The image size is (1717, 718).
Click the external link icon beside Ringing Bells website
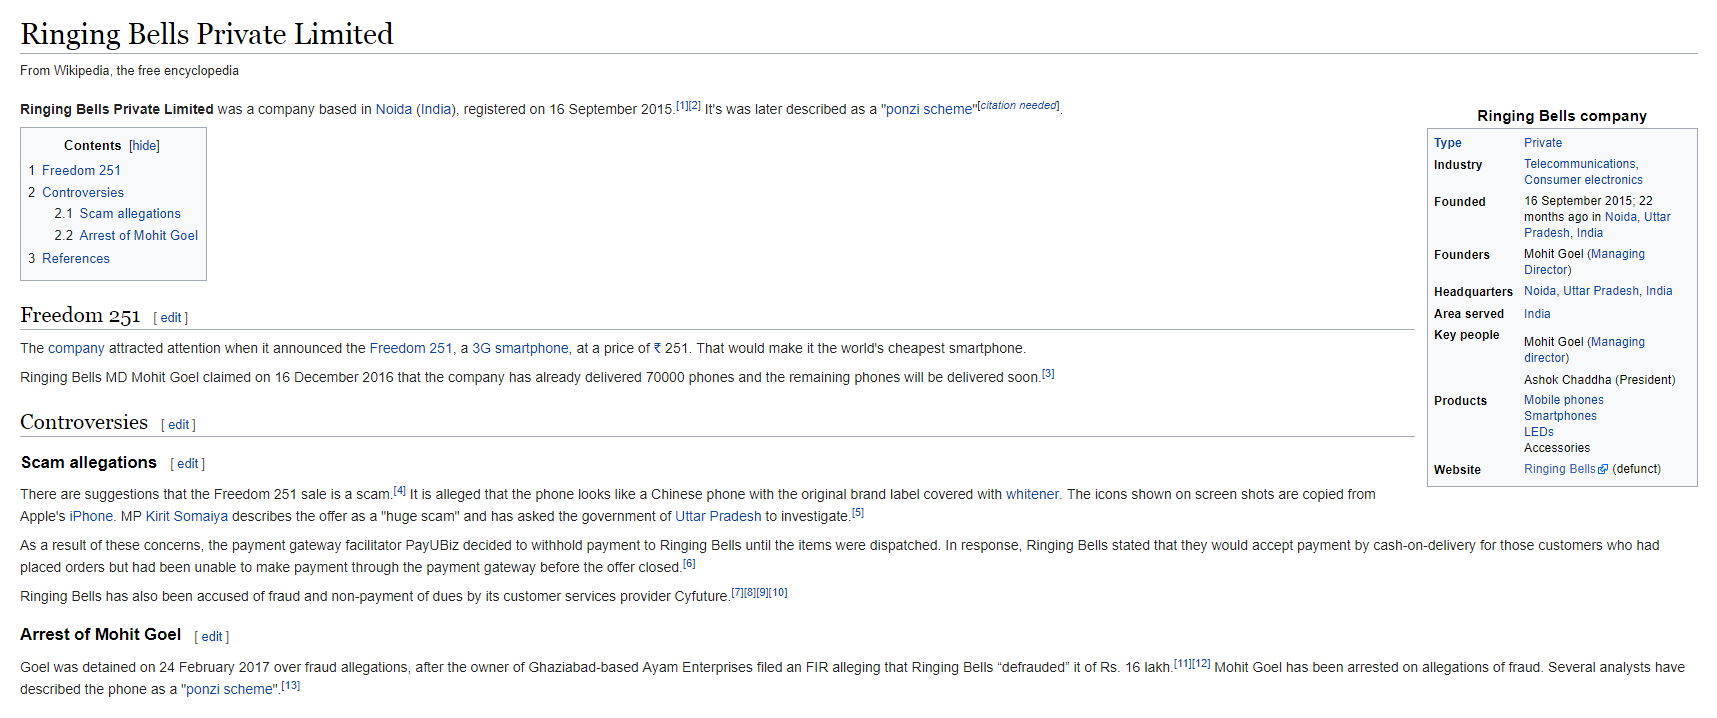(x=1603, y=469)
